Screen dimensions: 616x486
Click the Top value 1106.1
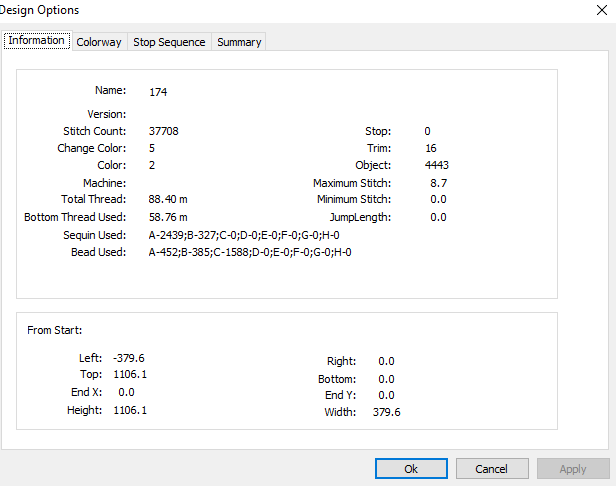click(x=130, y=374)
